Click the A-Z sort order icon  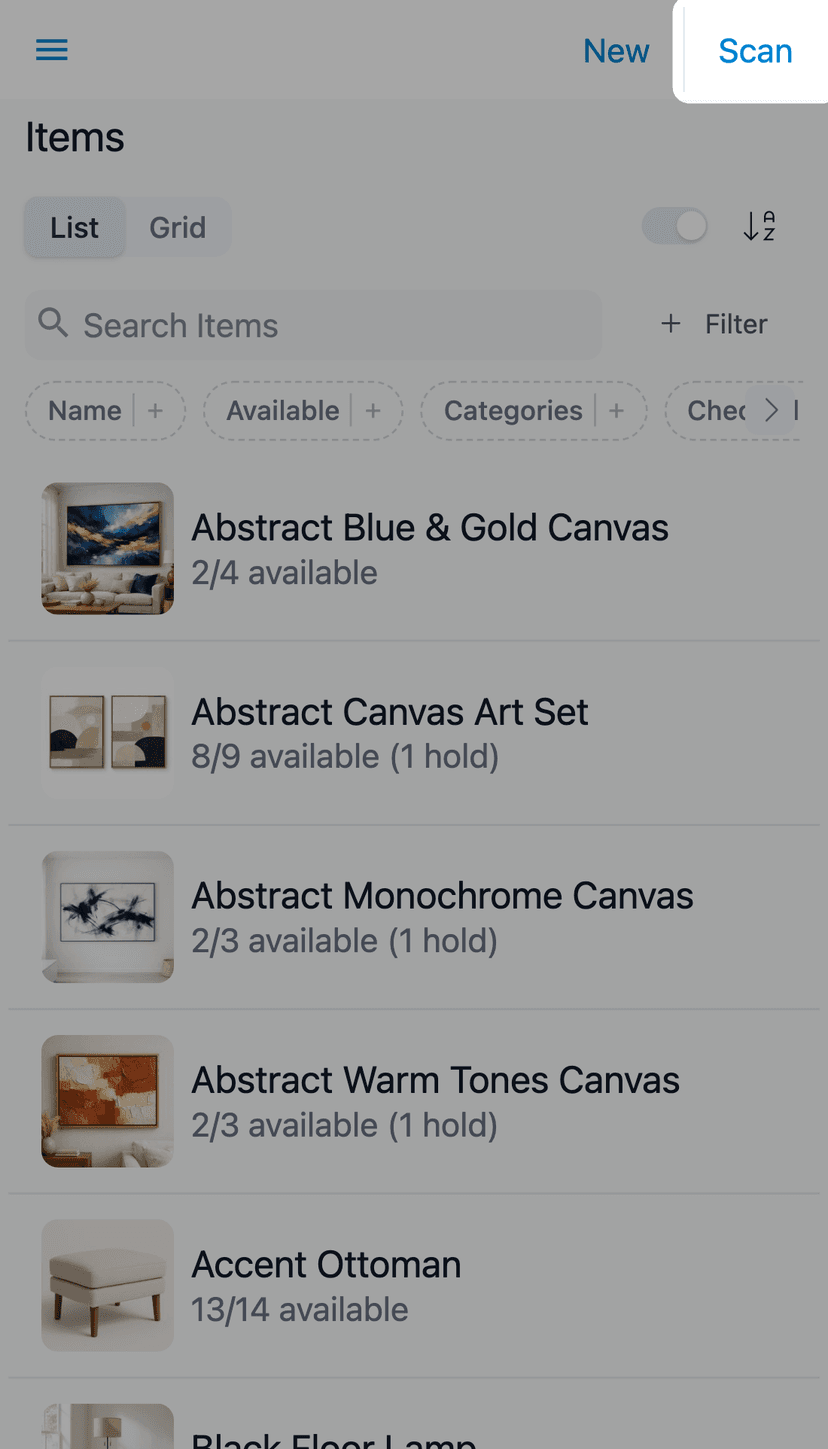tap(759, 227)
